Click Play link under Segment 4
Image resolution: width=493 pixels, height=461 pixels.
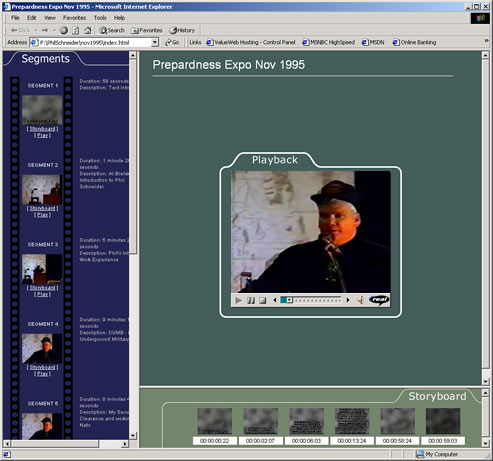click(x=42, y=374)
